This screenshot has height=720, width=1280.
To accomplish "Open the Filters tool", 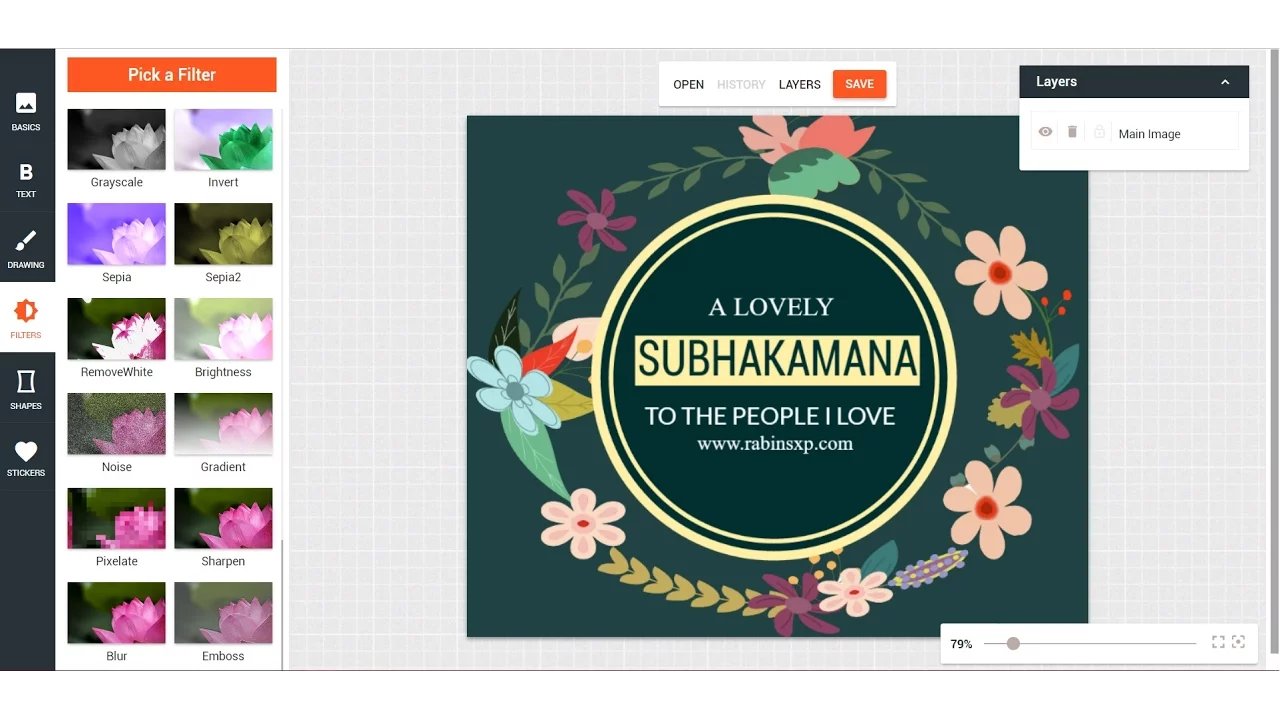I will pyautogui.click(x=26, y=319).
